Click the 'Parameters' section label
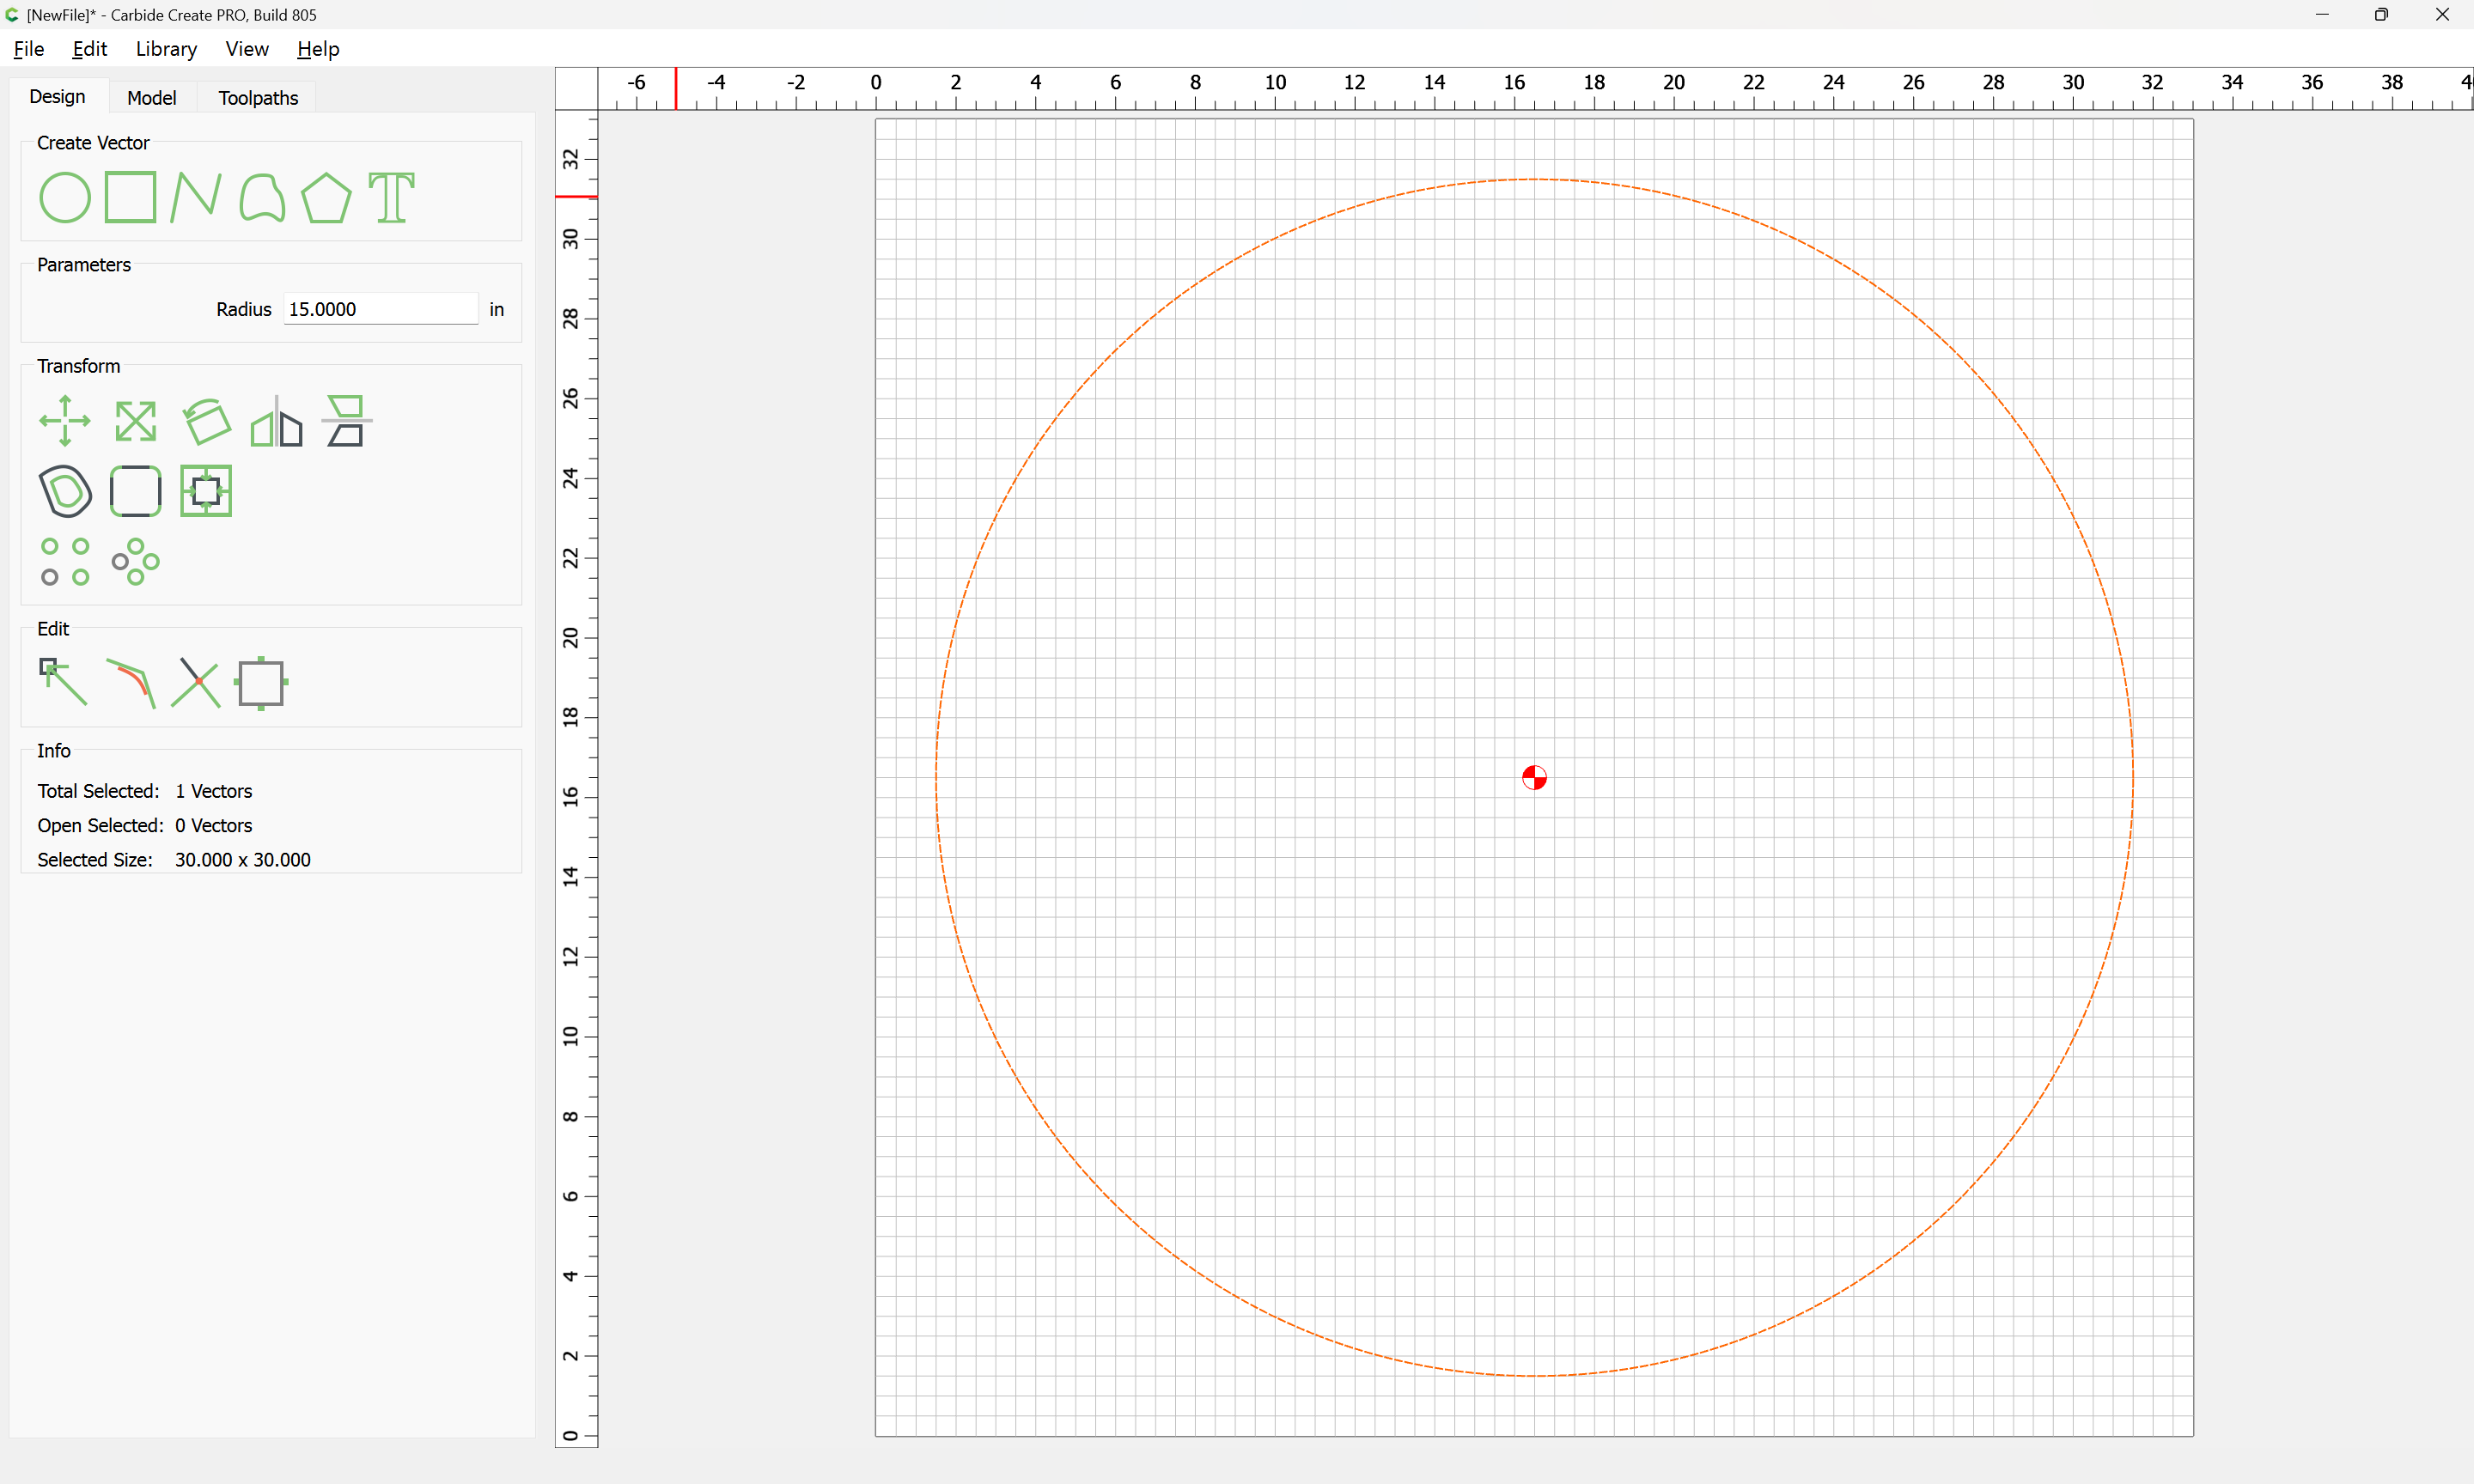The width and height of the screenshot is (2474, 1484). pos(84,265)
